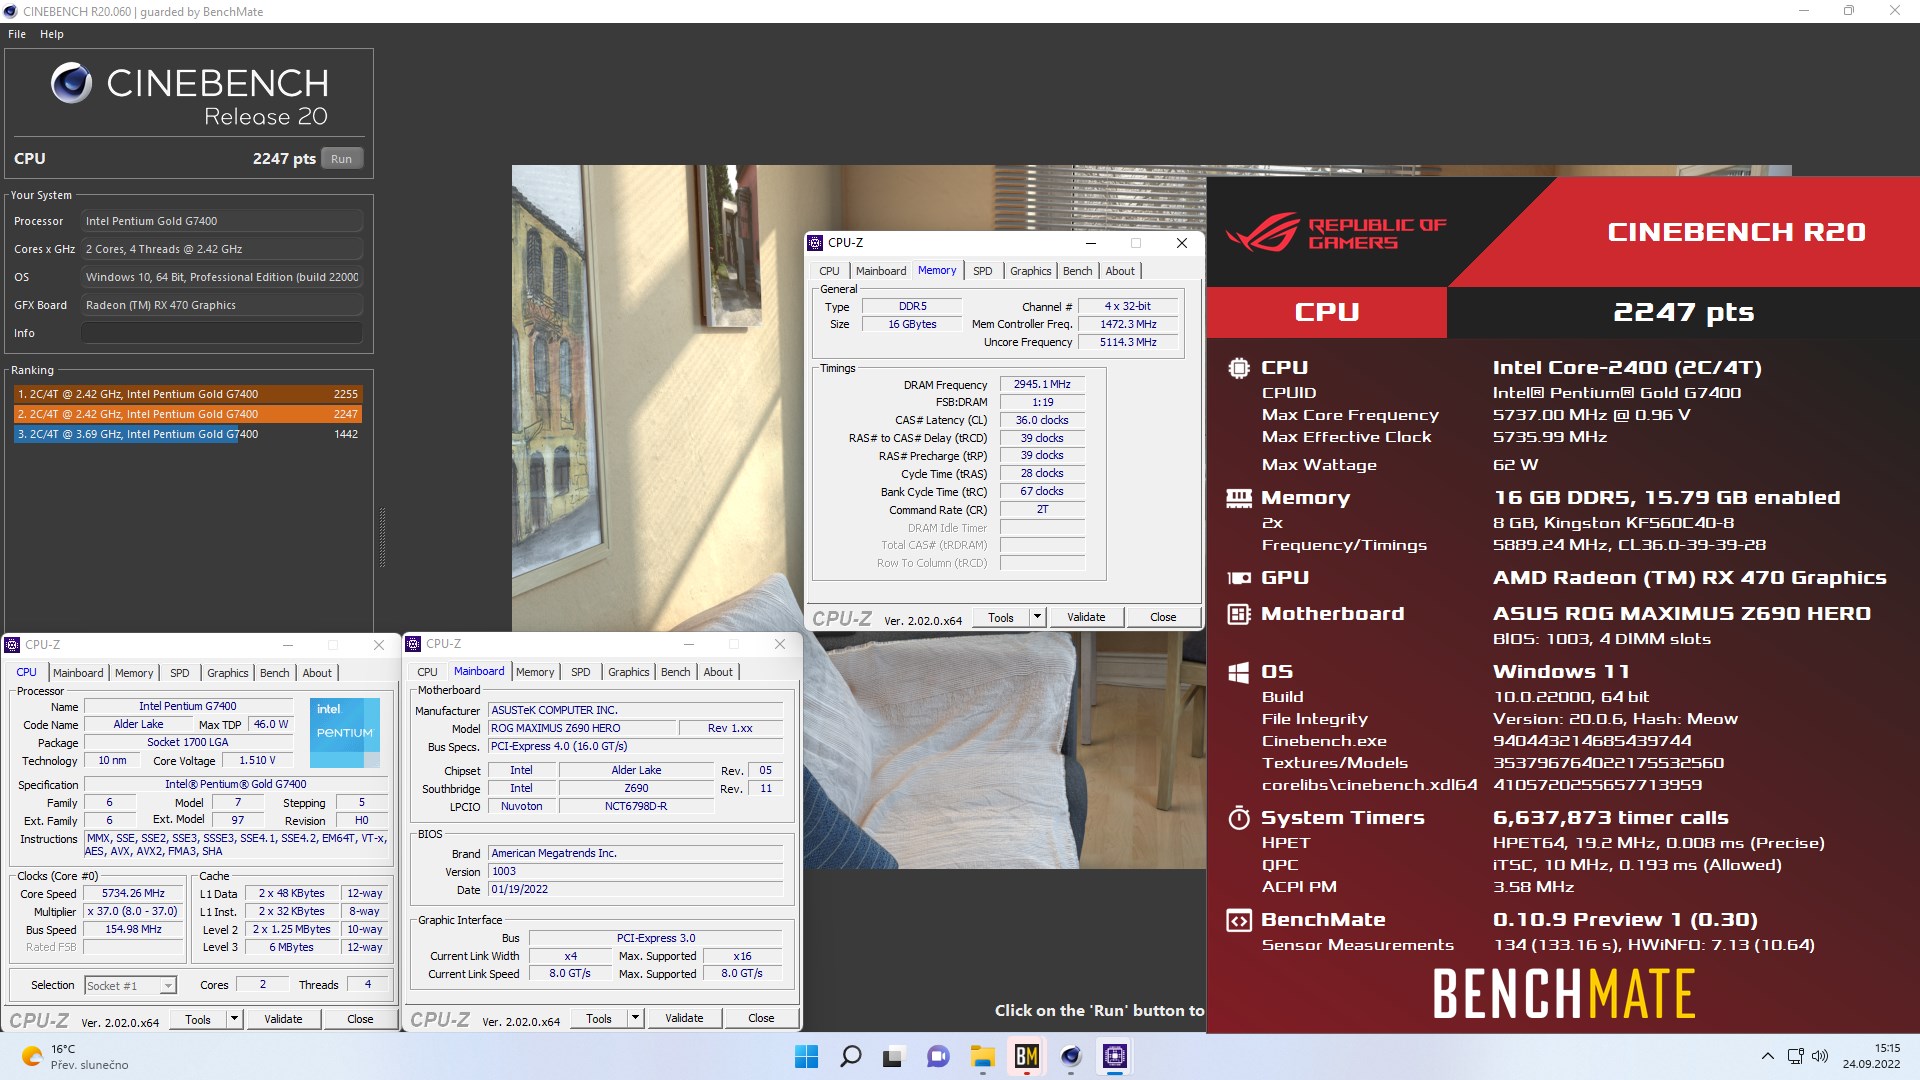Click BenchMate OS Windows logo icon
The width and height of the screenshot is (1920, 1080).
coord(1238,672)
